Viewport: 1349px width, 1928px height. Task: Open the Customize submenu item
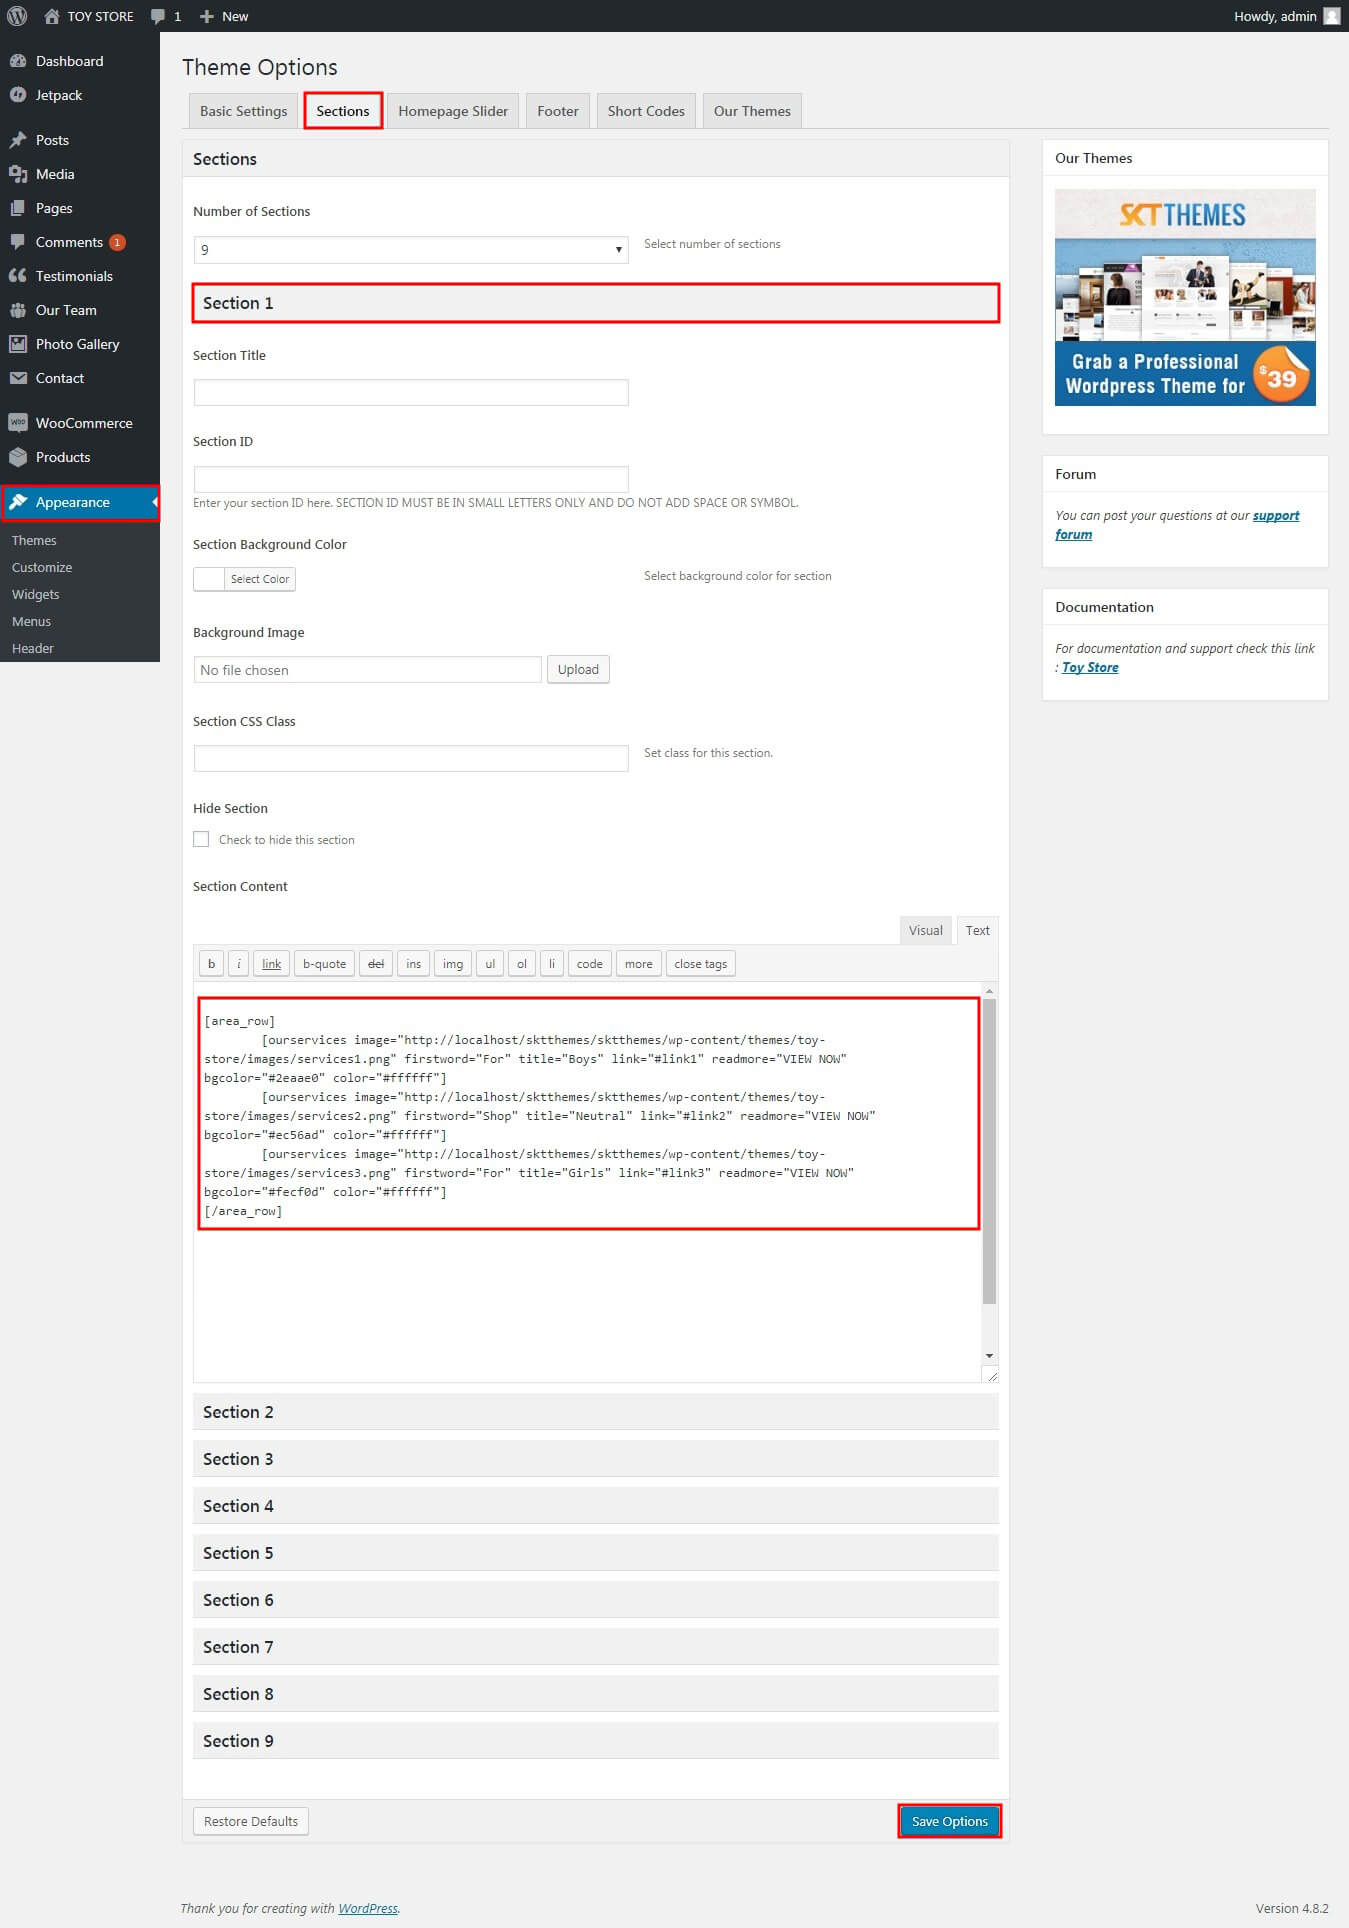click(42, 567)
